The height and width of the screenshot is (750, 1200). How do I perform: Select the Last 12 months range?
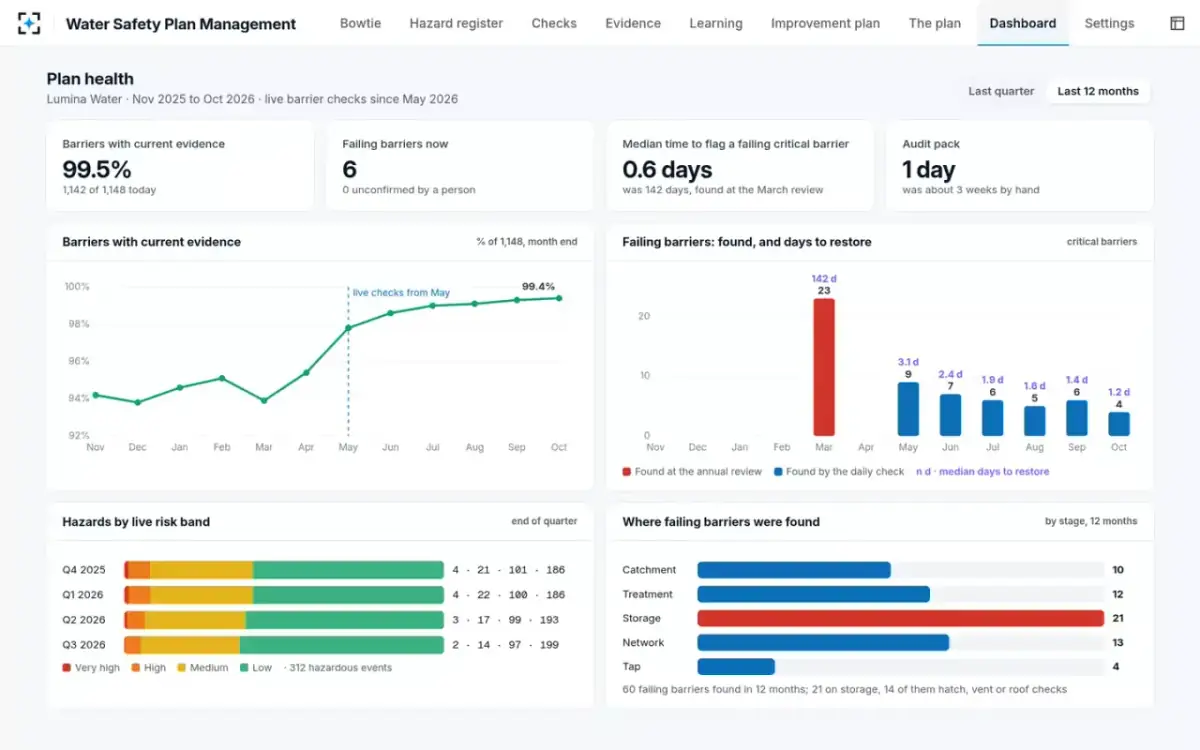pos(1098,91)
